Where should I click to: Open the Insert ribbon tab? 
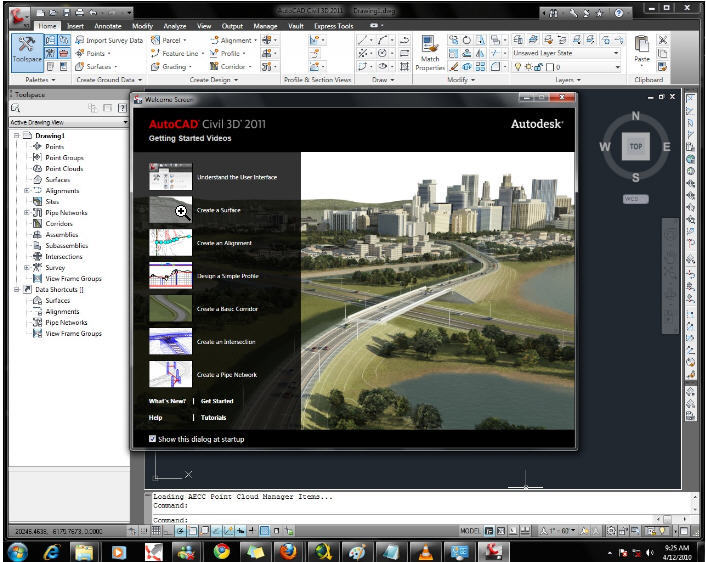[x=75, y=26]
